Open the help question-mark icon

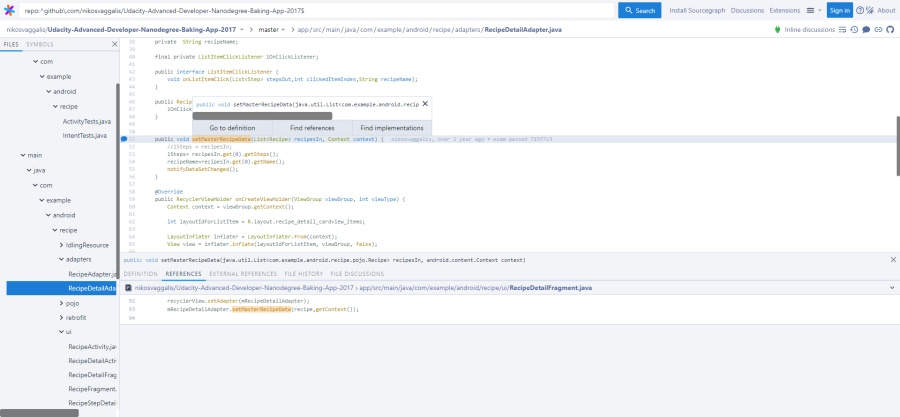860,10
